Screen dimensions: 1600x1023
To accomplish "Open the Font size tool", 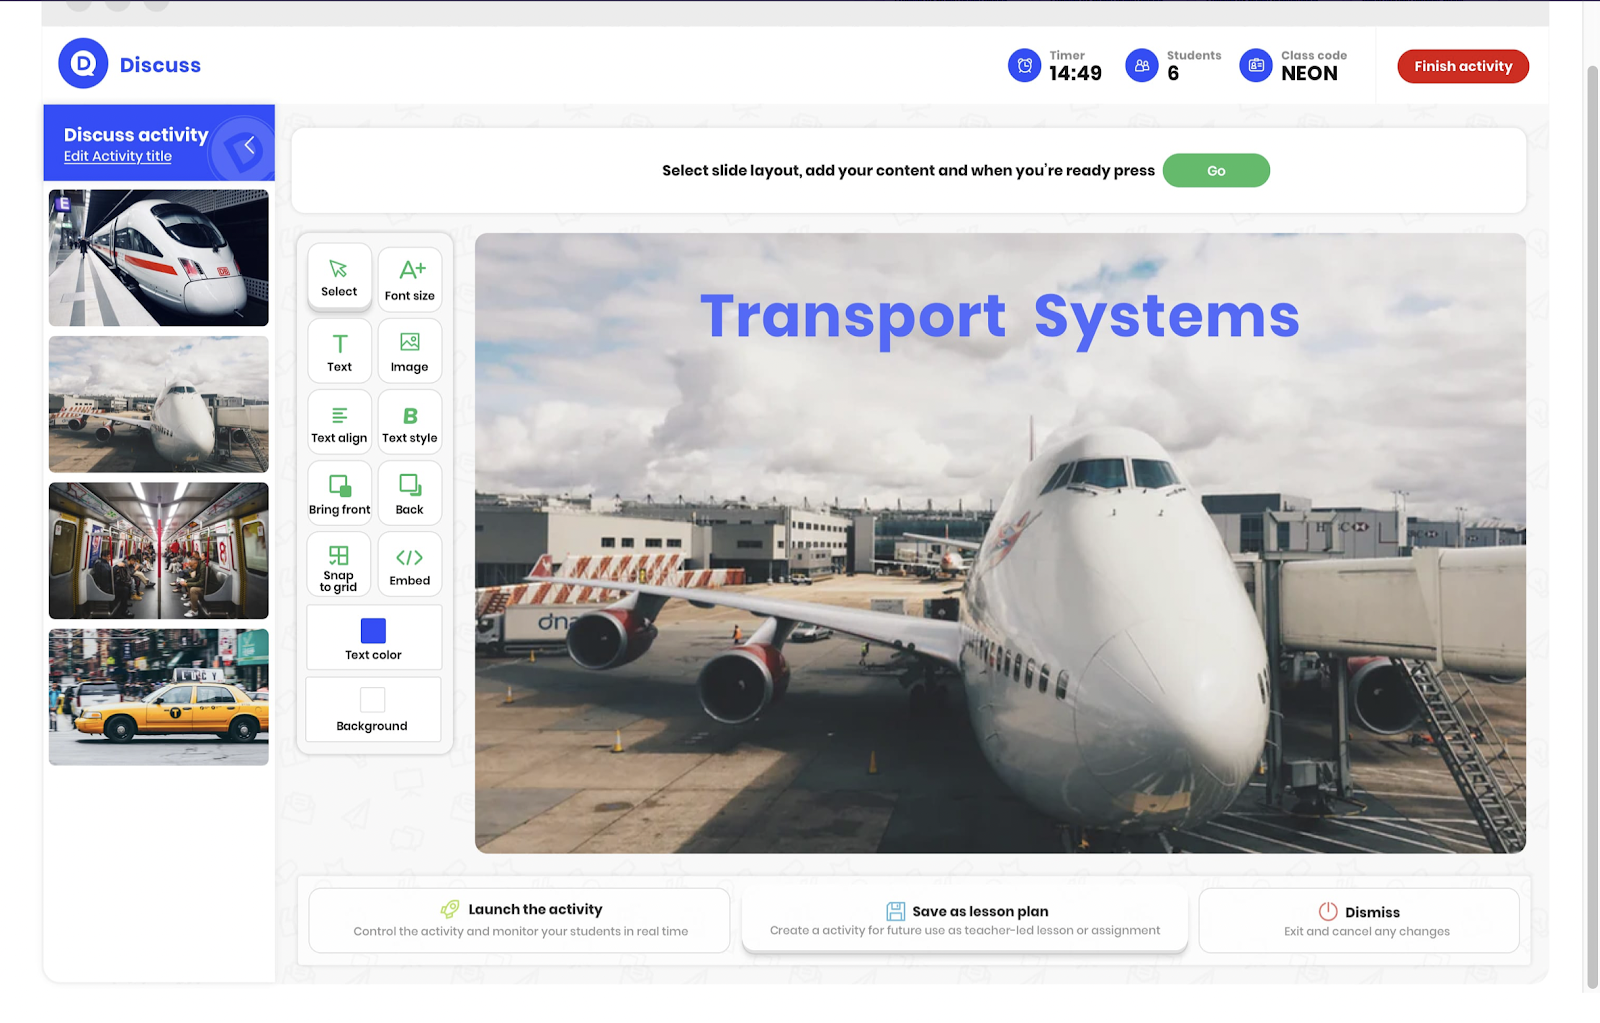I will click(410, 280).
